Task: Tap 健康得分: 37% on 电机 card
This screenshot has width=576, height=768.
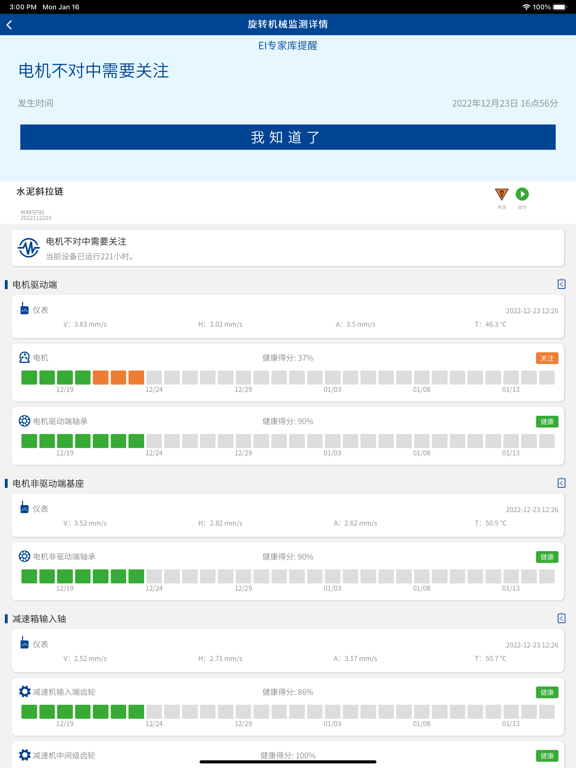Action: (288, 358)
